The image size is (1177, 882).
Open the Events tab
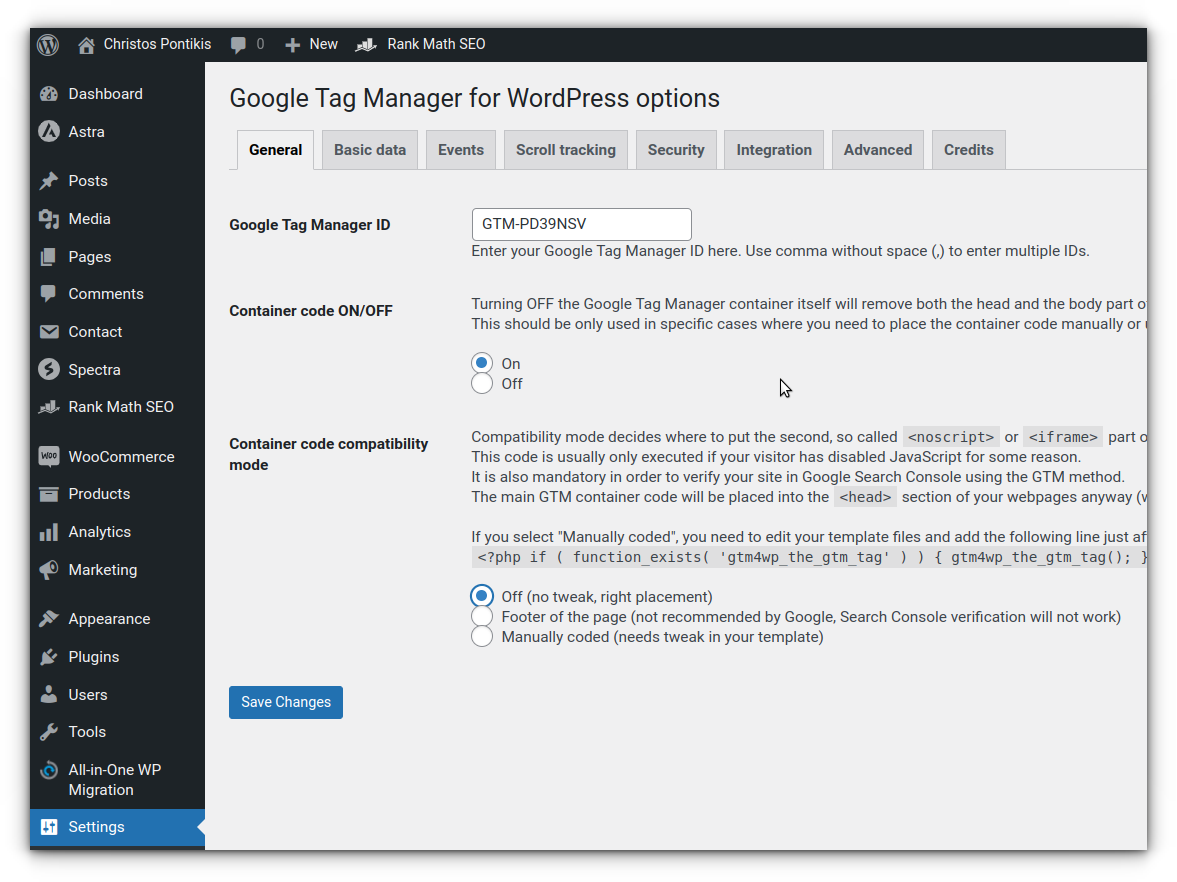[x=461, y=150]
